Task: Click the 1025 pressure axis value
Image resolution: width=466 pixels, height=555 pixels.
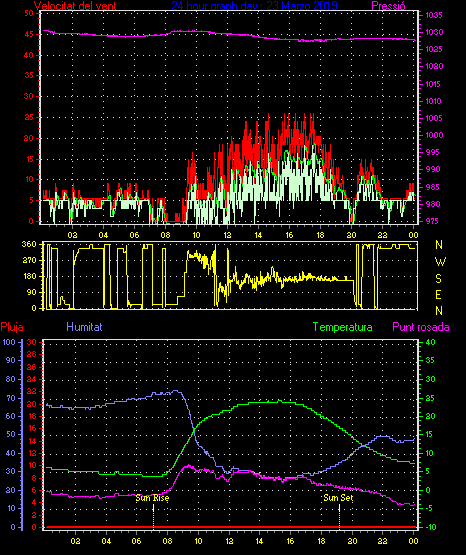Action: 433,49
